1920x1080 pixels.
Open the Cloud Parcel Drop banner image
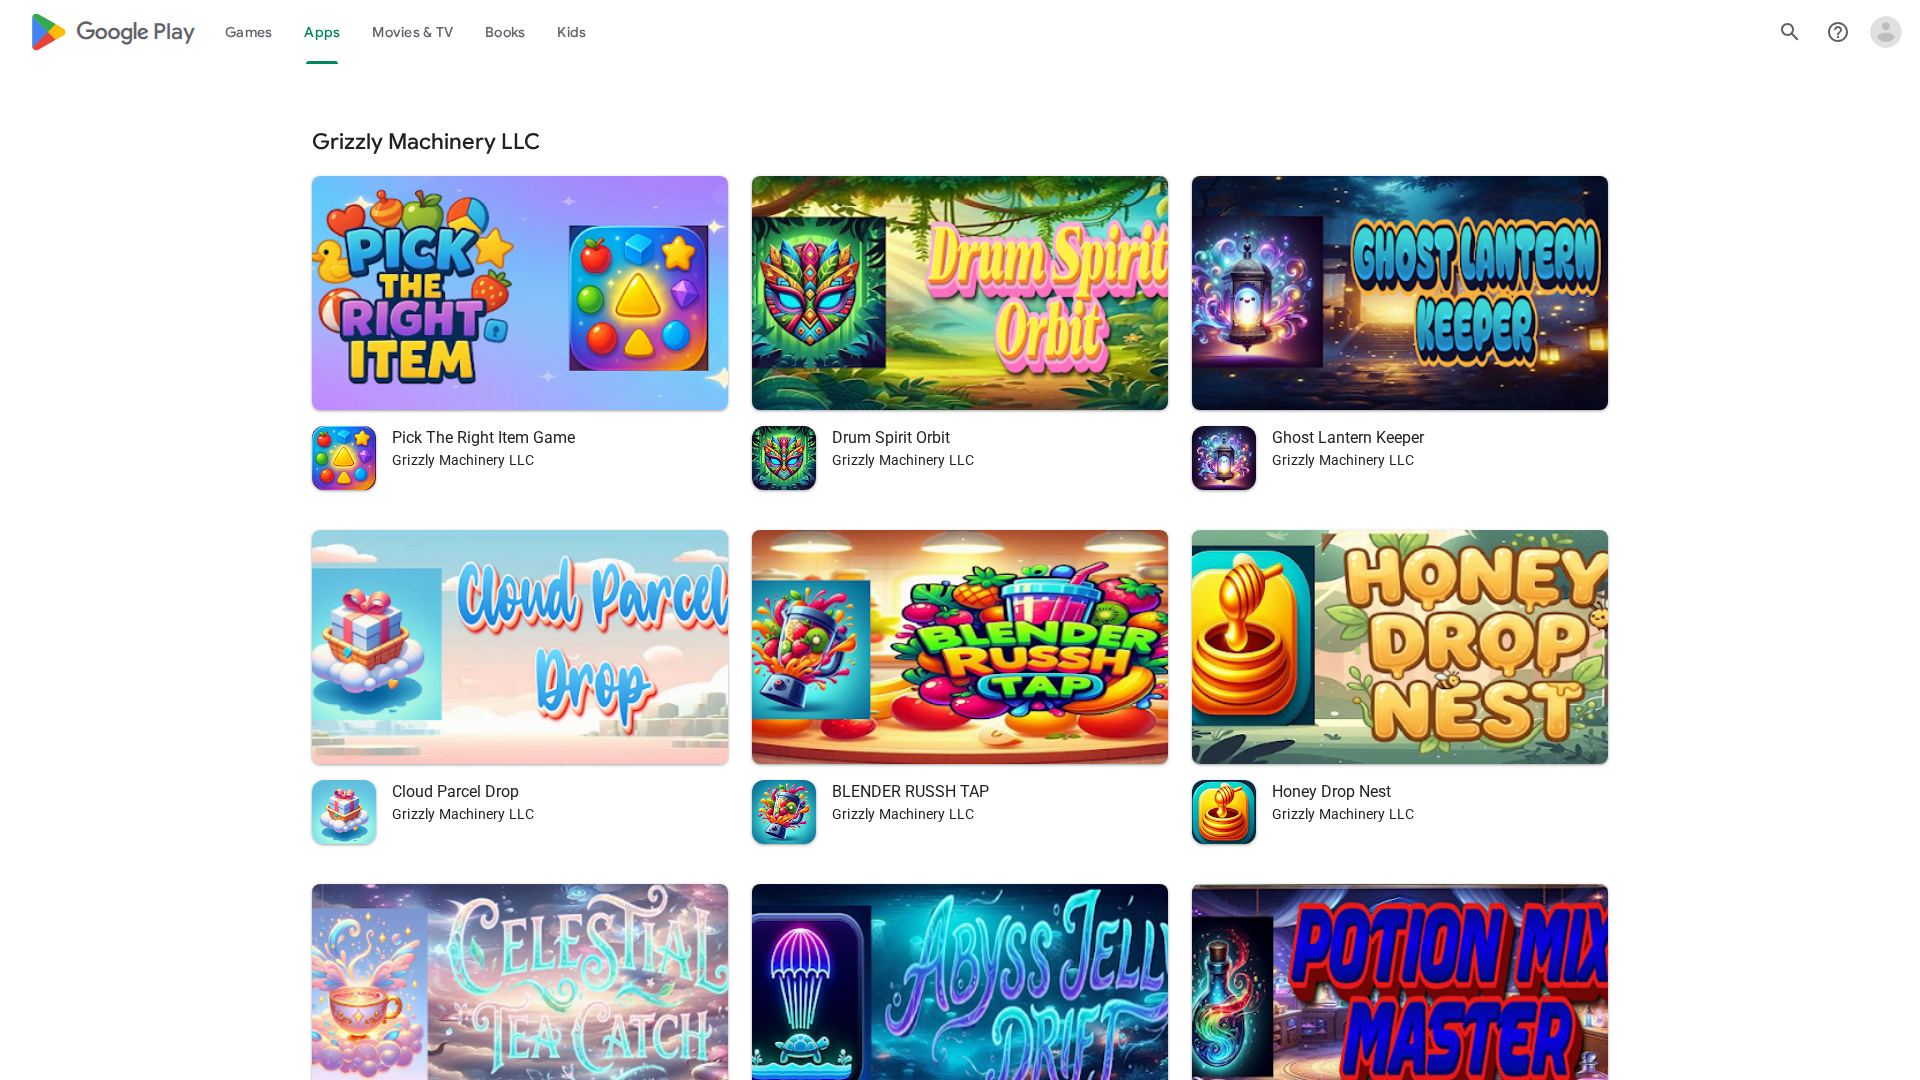click(520, 647)
